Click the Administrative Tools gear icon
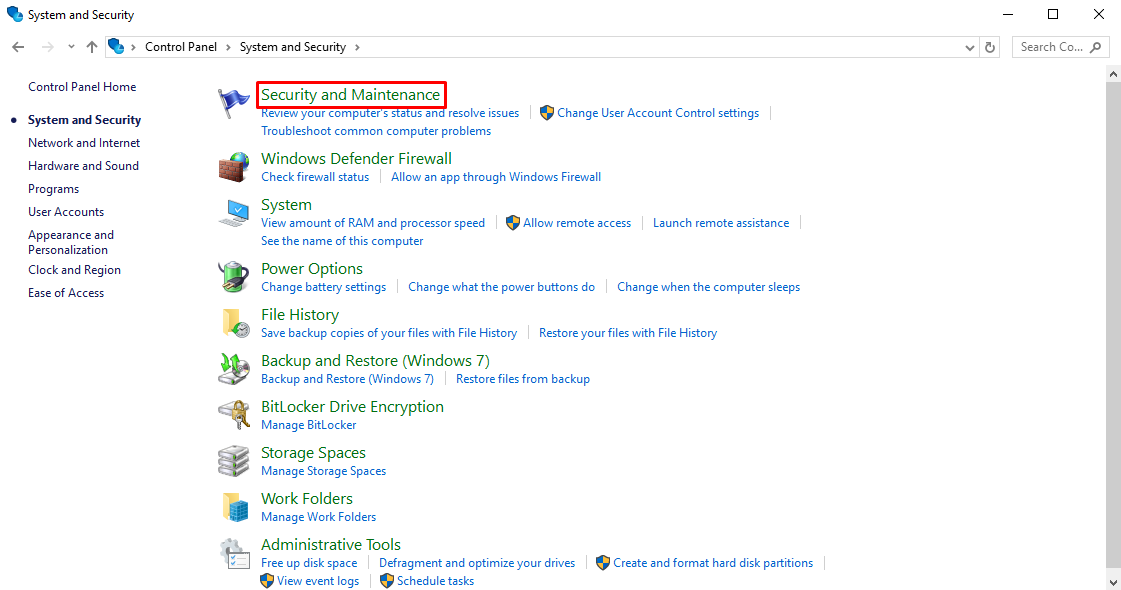The height and width of the screenshot is (590, 1121). 234,554
